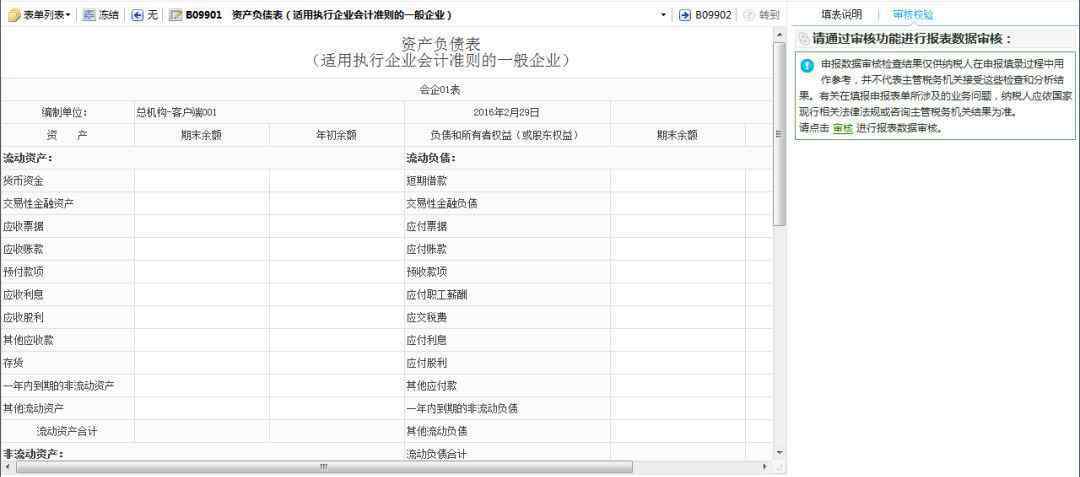The image size is (1080, 477).
Task: Click the icon beside 请通过审核功能 heading
Action: pyautogui.click(x=804, y=39)
